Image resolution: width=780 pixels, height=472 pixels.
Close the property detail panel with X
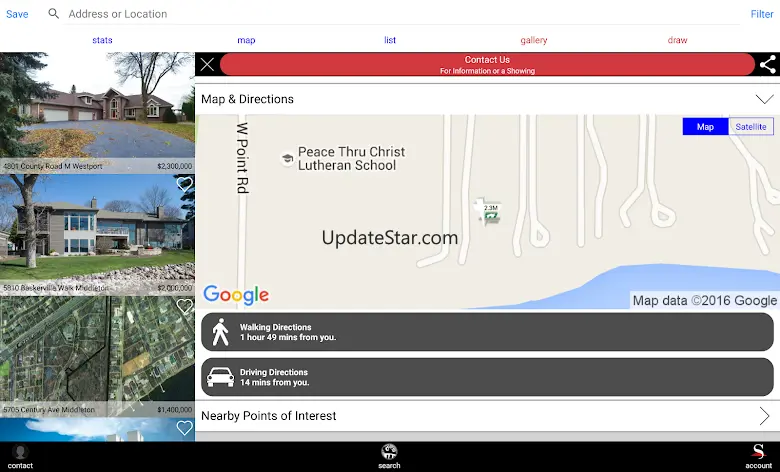pos(207,64)
